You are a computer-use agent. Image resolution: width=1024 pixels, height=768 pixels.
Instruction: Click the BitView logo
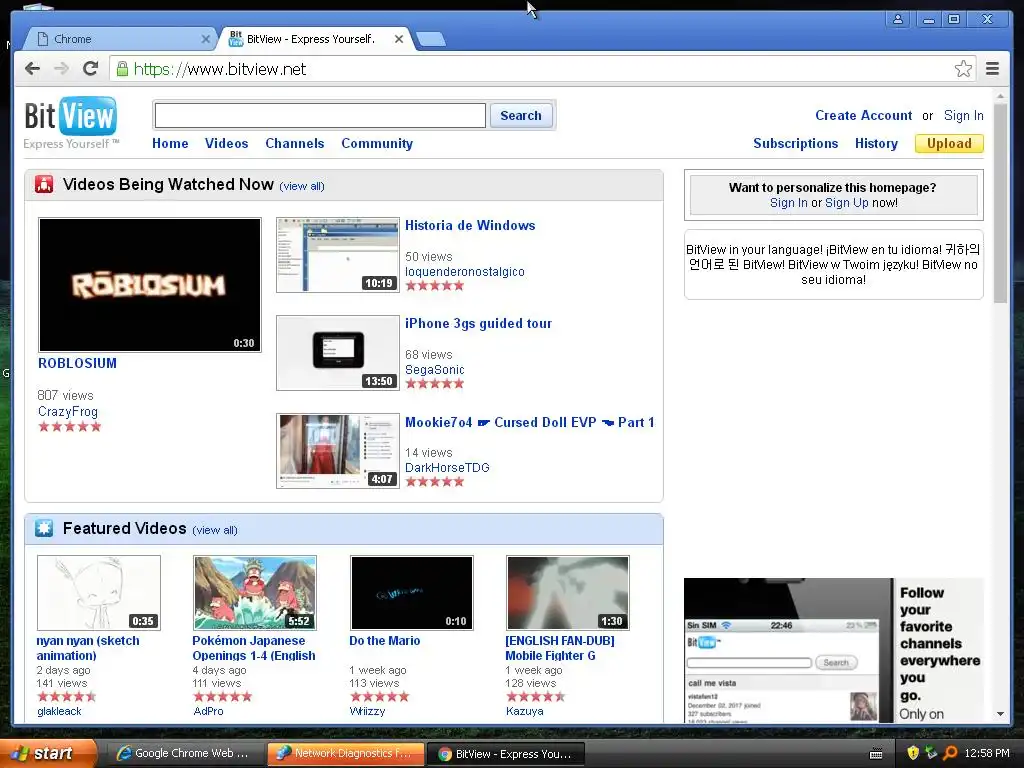coord(71,123)
